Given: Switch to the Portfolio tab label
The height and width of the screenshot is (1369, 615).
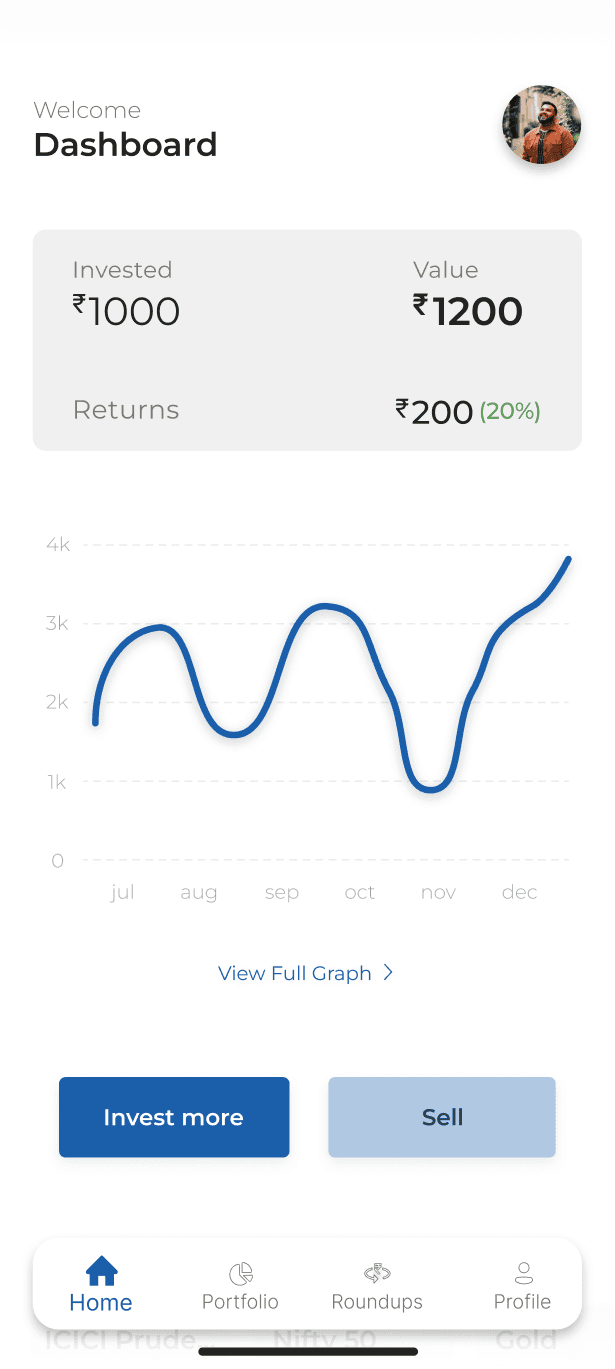Looking at the screenshot, I should tap(240, 1302).
